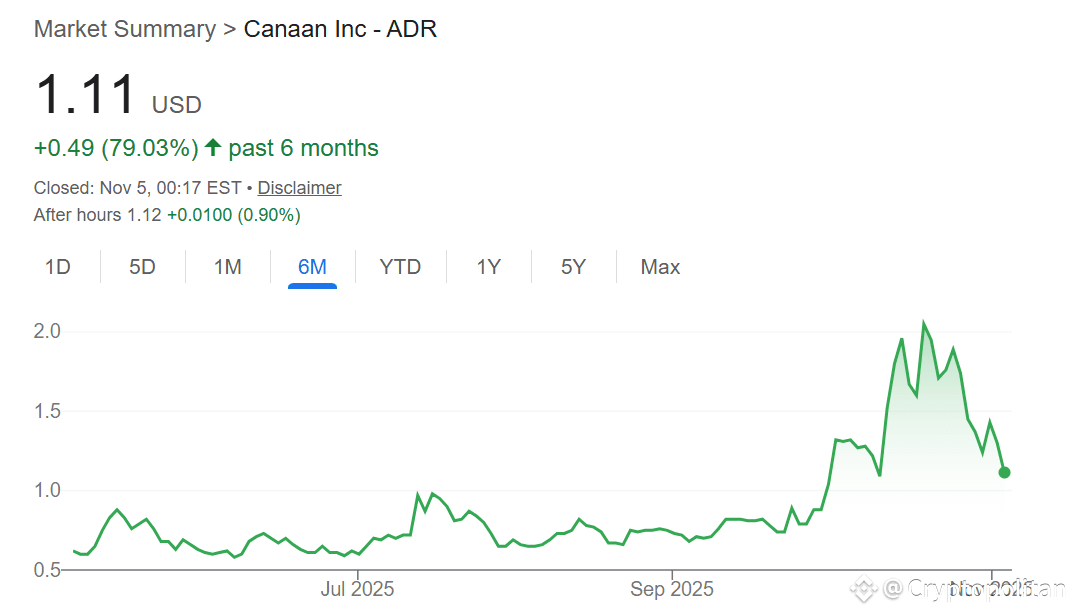Open the Disclaimer link

[x=299, y=187]
